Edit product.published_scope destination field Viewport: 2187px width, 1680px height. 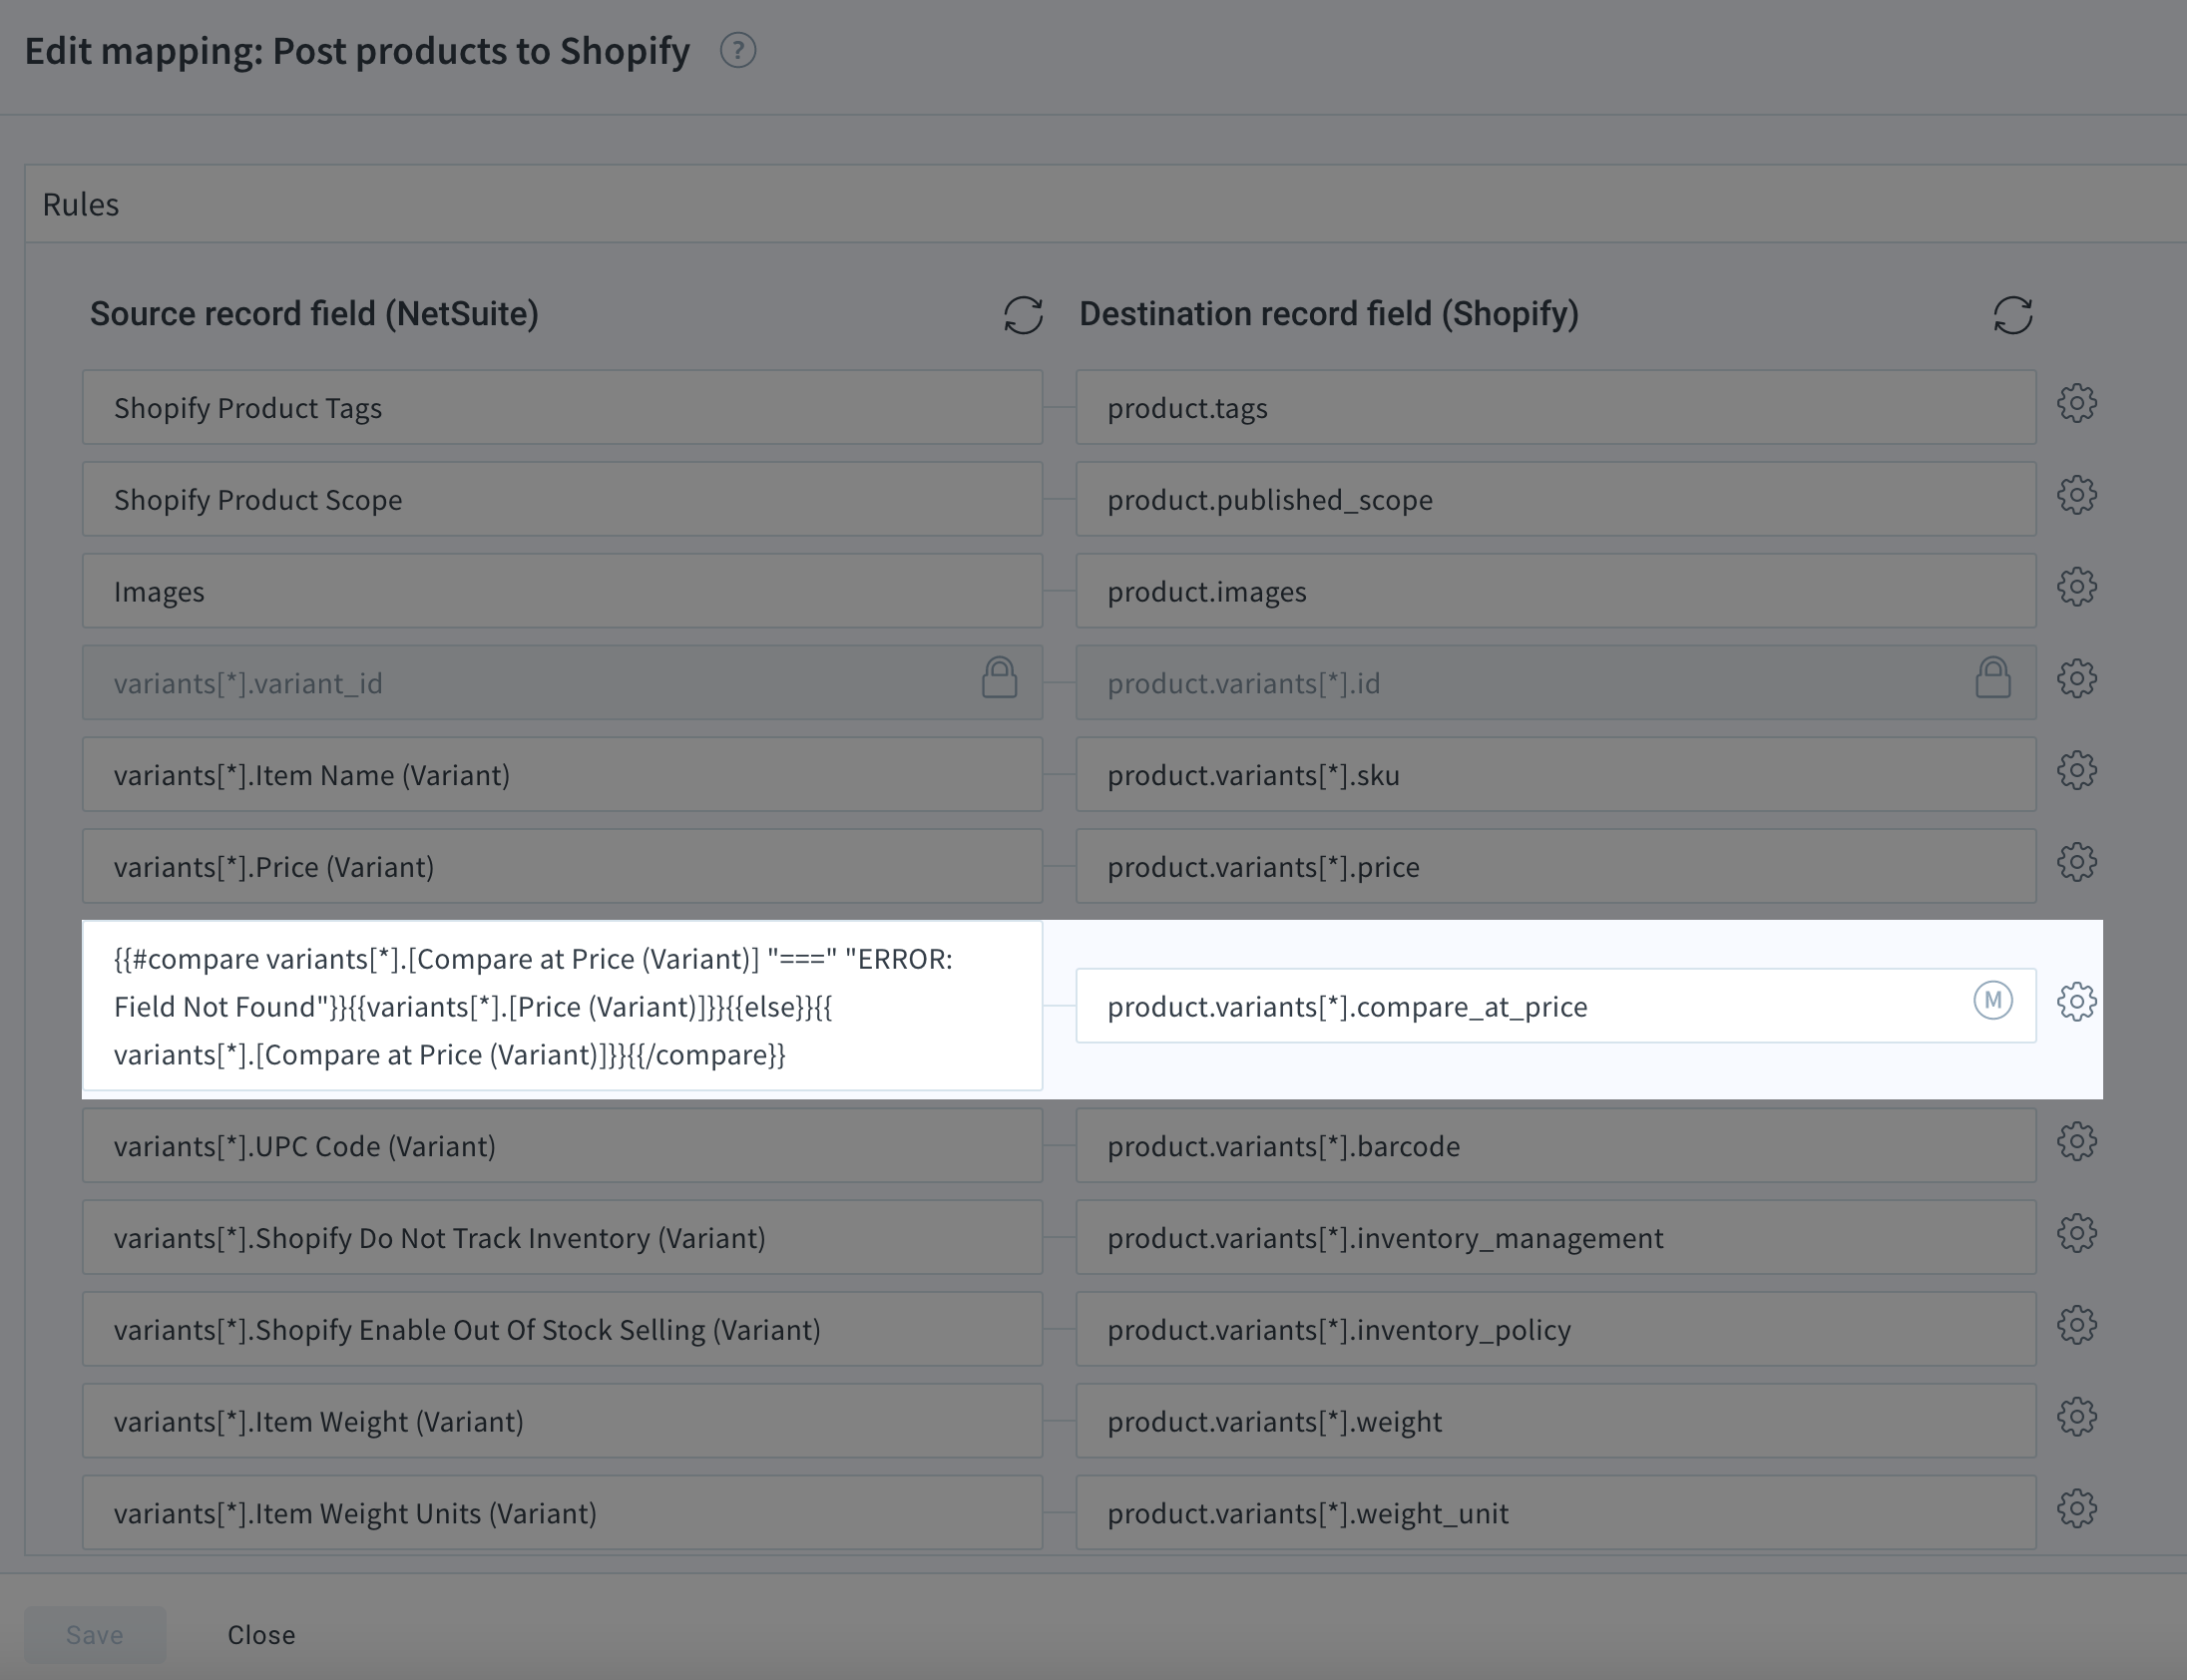click(1556, 500)
